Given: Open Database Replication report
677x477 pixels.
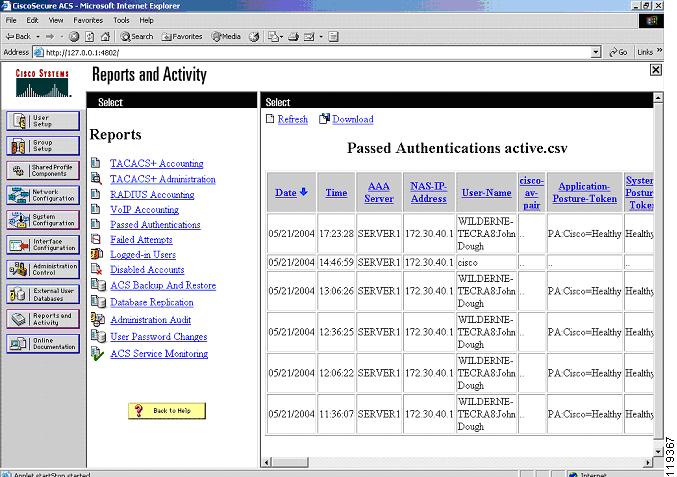Looking at the screenshot, I should [x=152, y=302].
